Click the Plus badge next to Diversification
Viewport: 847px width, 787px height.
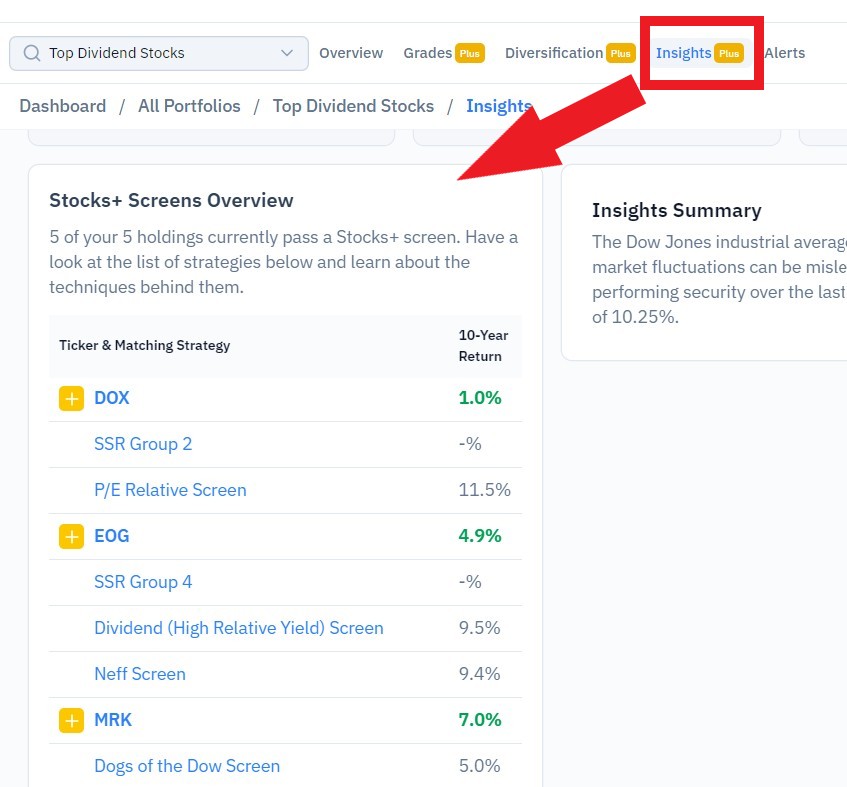coord(621,53)
